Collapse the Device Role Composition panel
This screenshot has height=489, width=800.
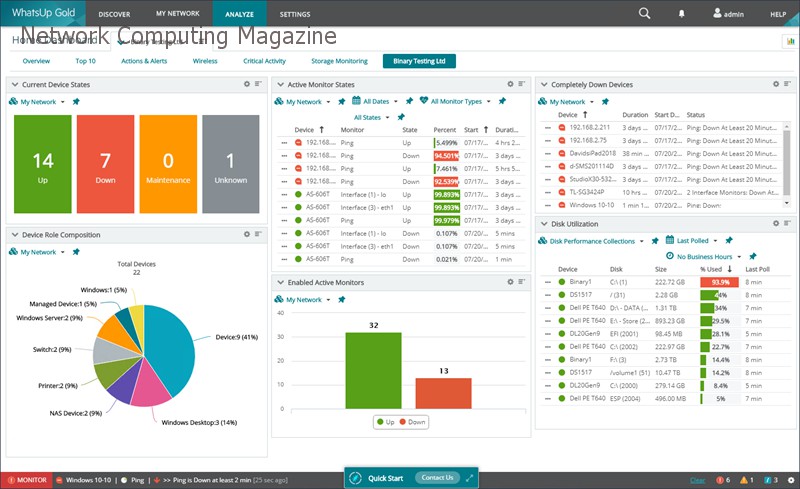click(15, 234)
